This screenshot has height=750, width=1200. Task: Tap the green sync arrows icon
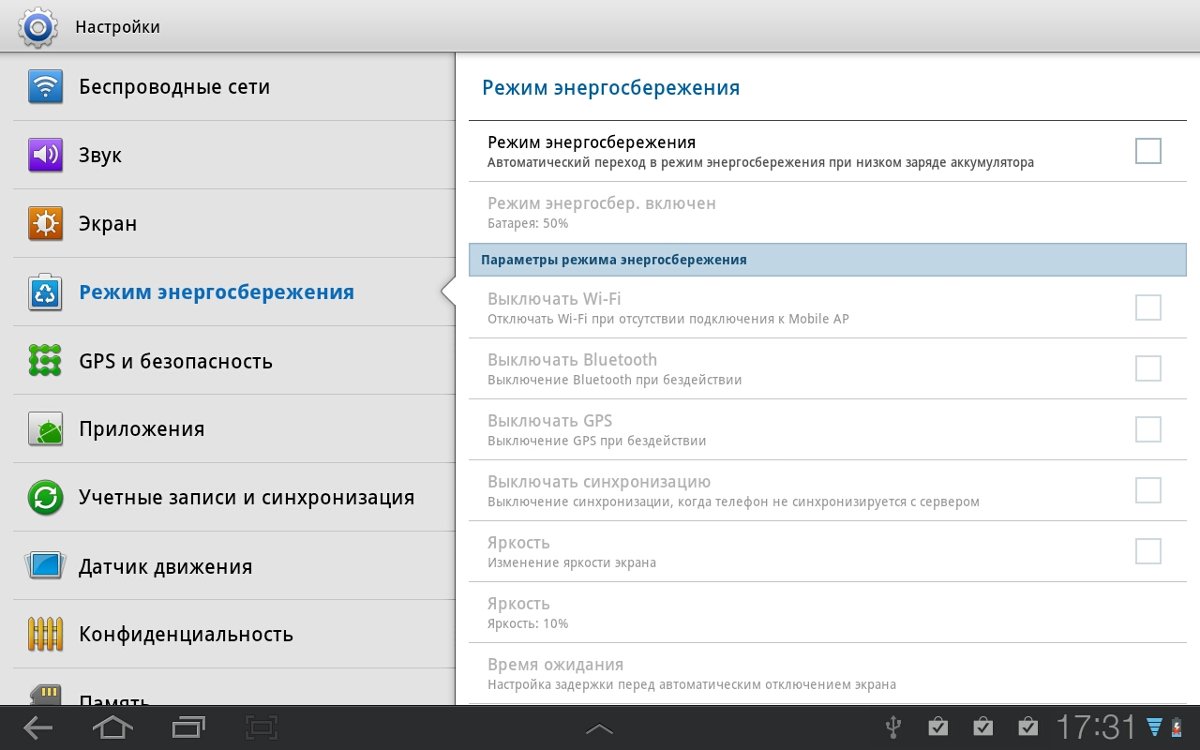tap(45, 497)
